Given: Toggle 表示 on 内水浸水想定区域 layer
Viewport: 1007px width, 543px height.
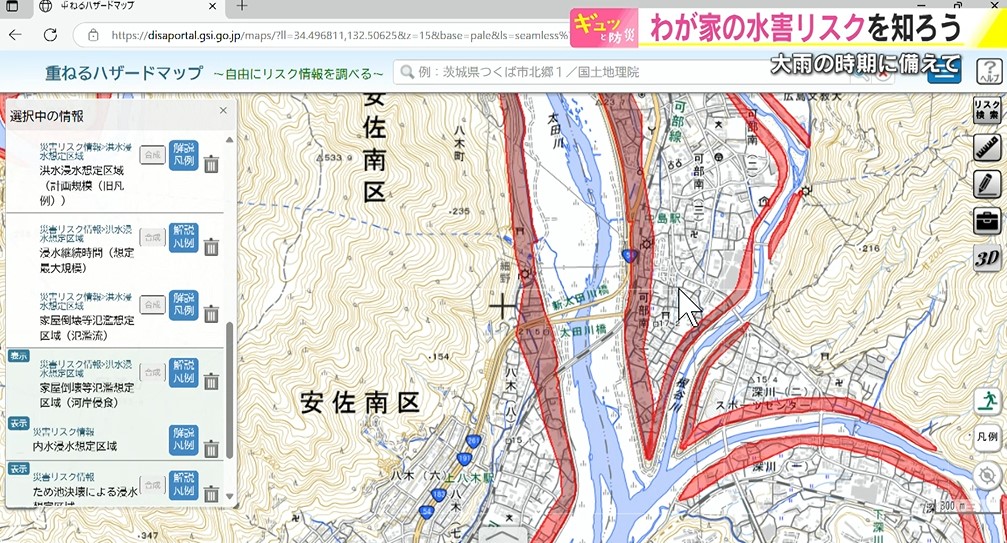Looking at the screenshot, I should pyautogui.click(x=18, y=423).
